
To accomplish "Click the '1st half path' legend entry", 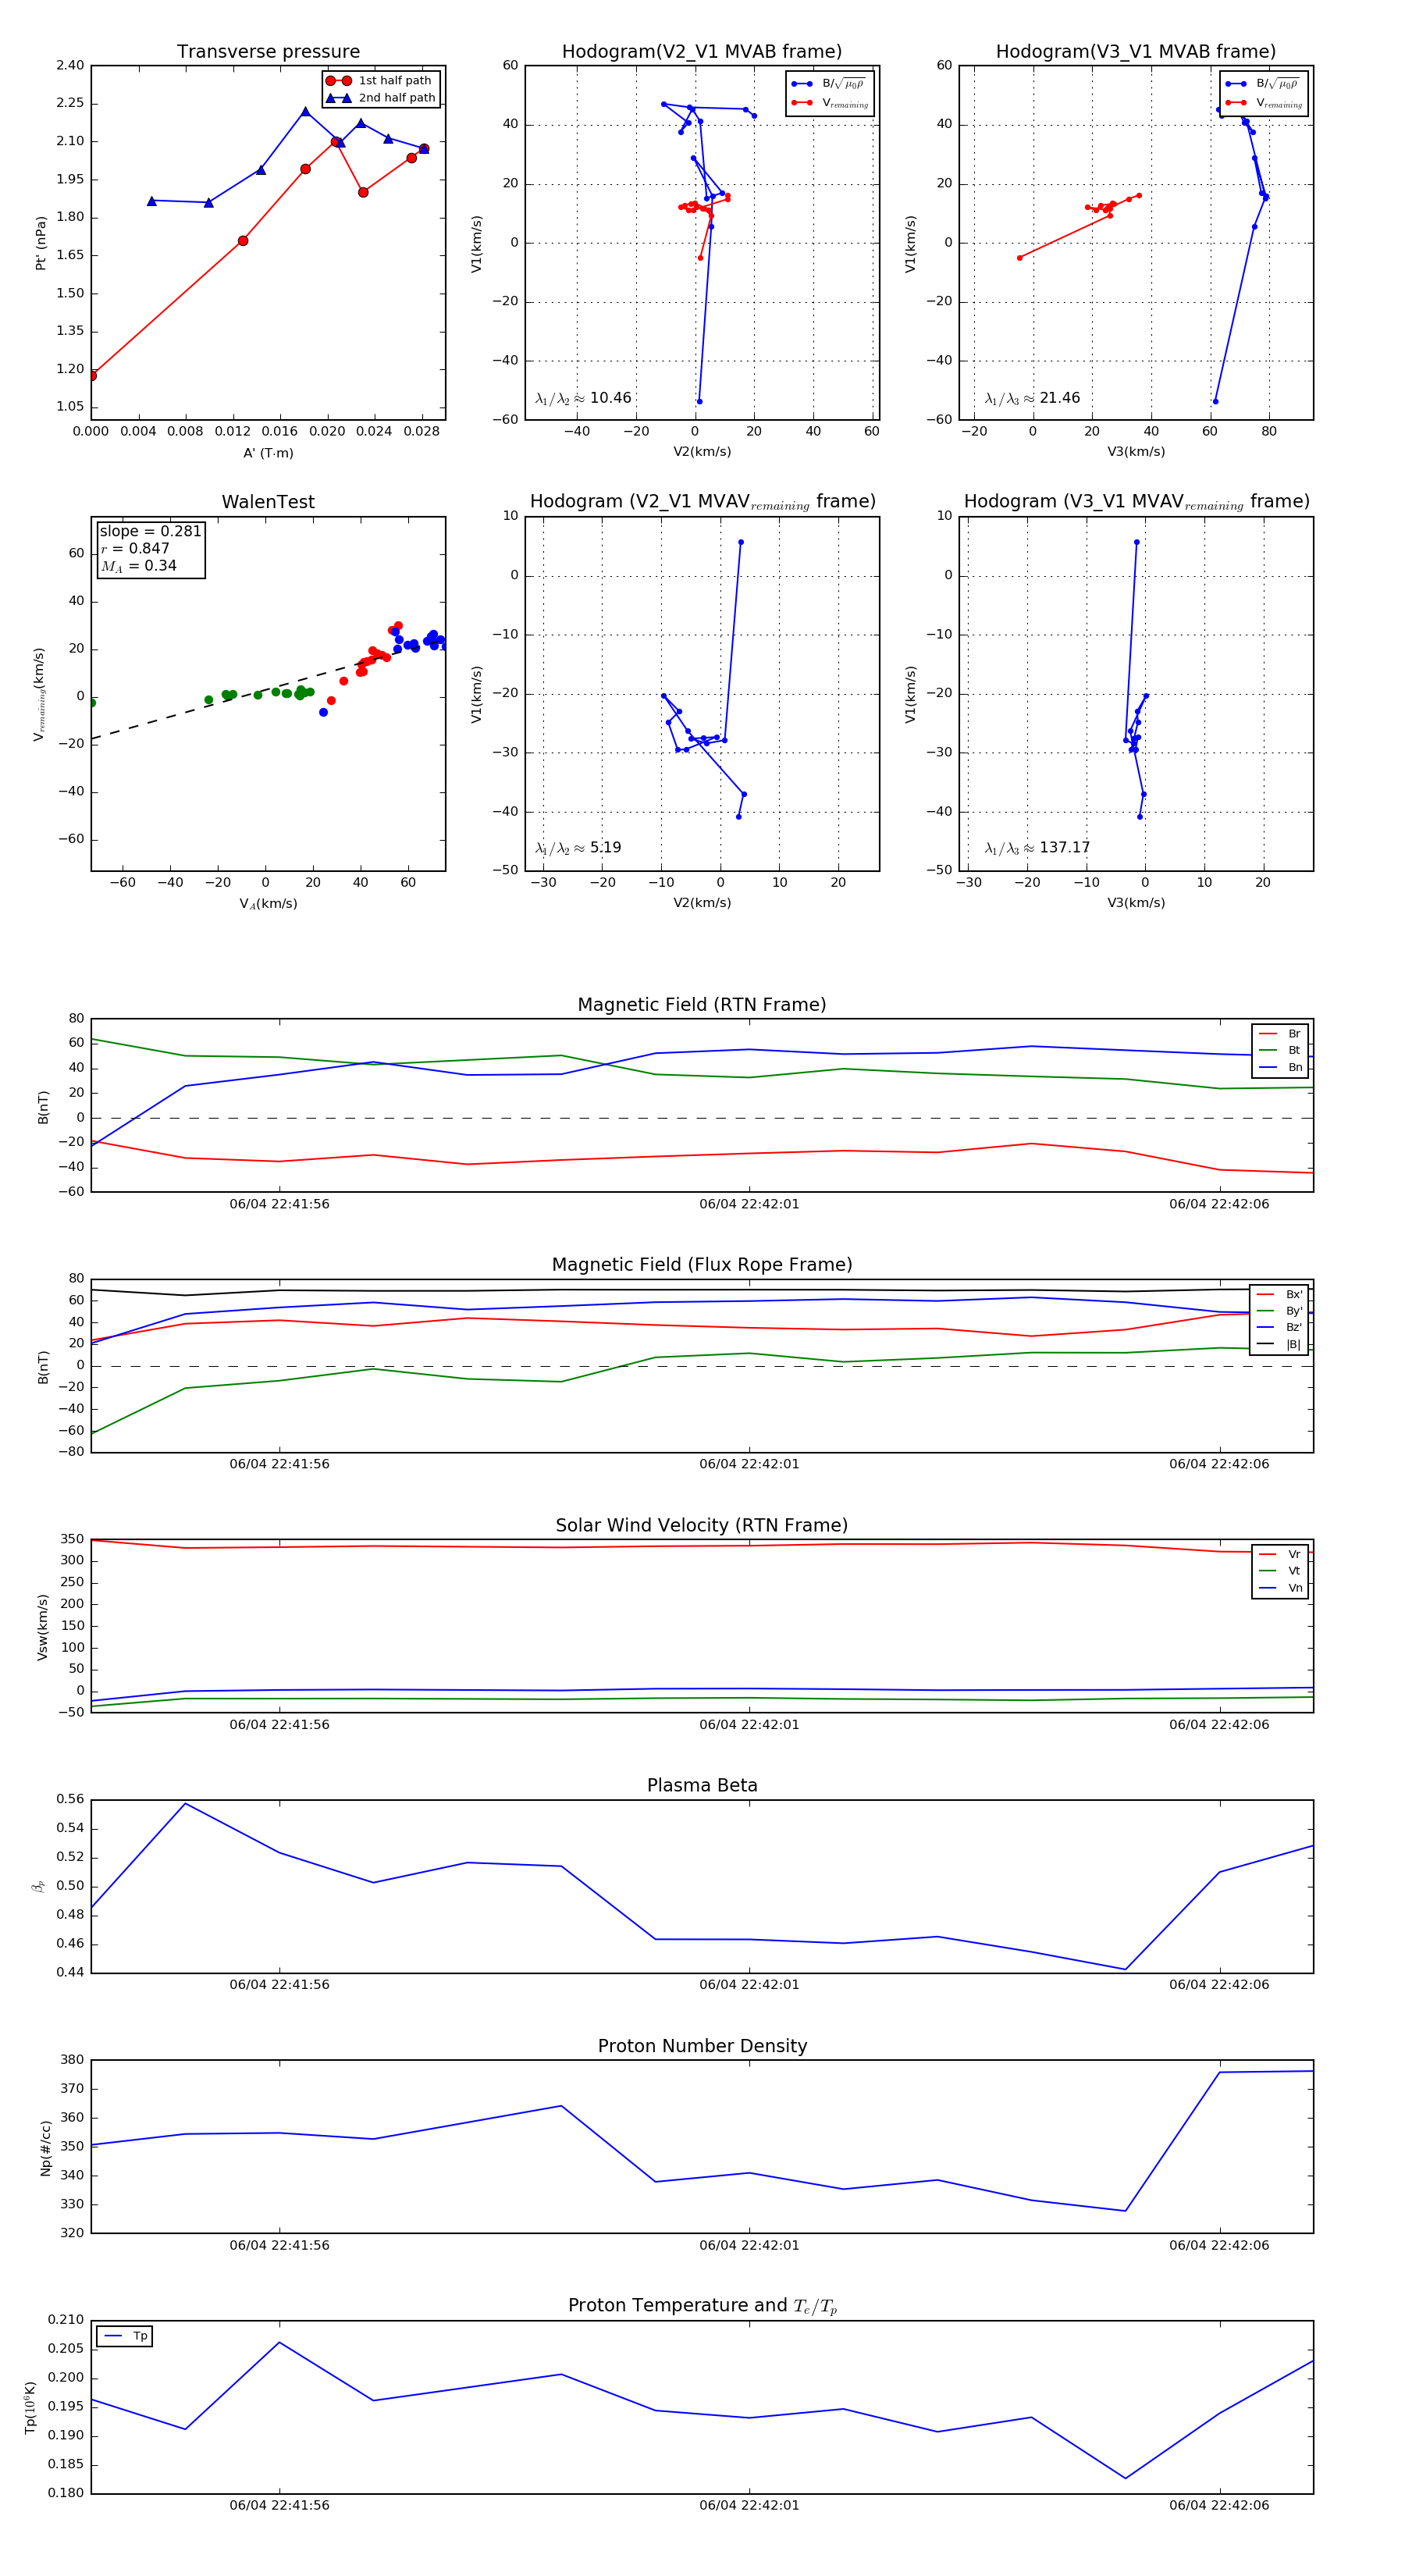I will [x=380, y=81].
